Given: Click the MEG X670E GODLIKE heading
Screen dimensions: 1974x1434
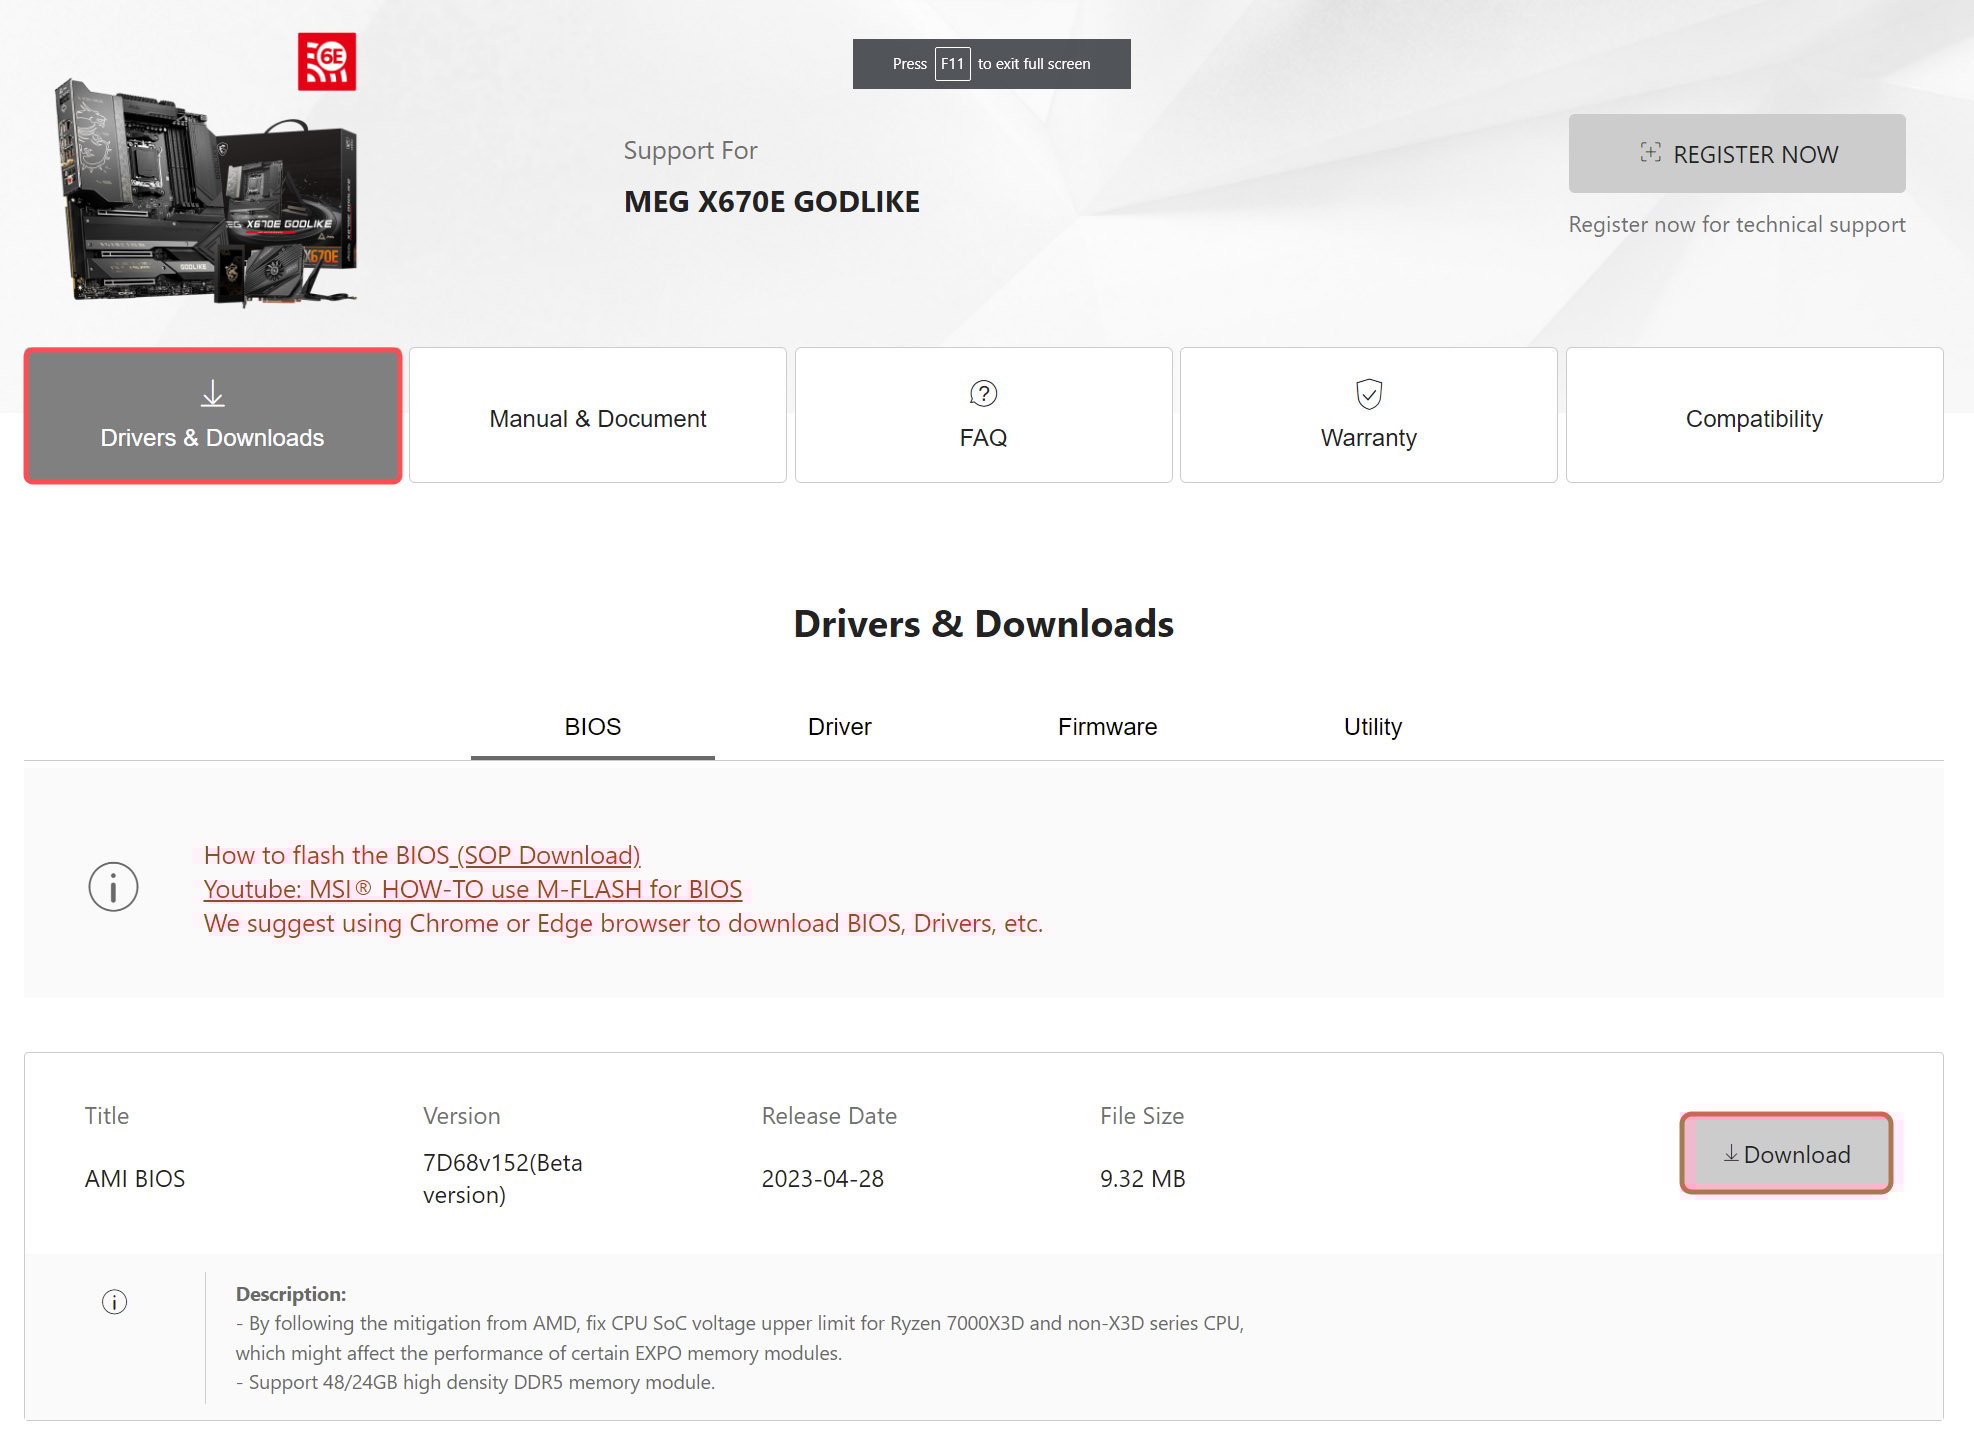Looking at the screenshot, I should coord(772,201).
